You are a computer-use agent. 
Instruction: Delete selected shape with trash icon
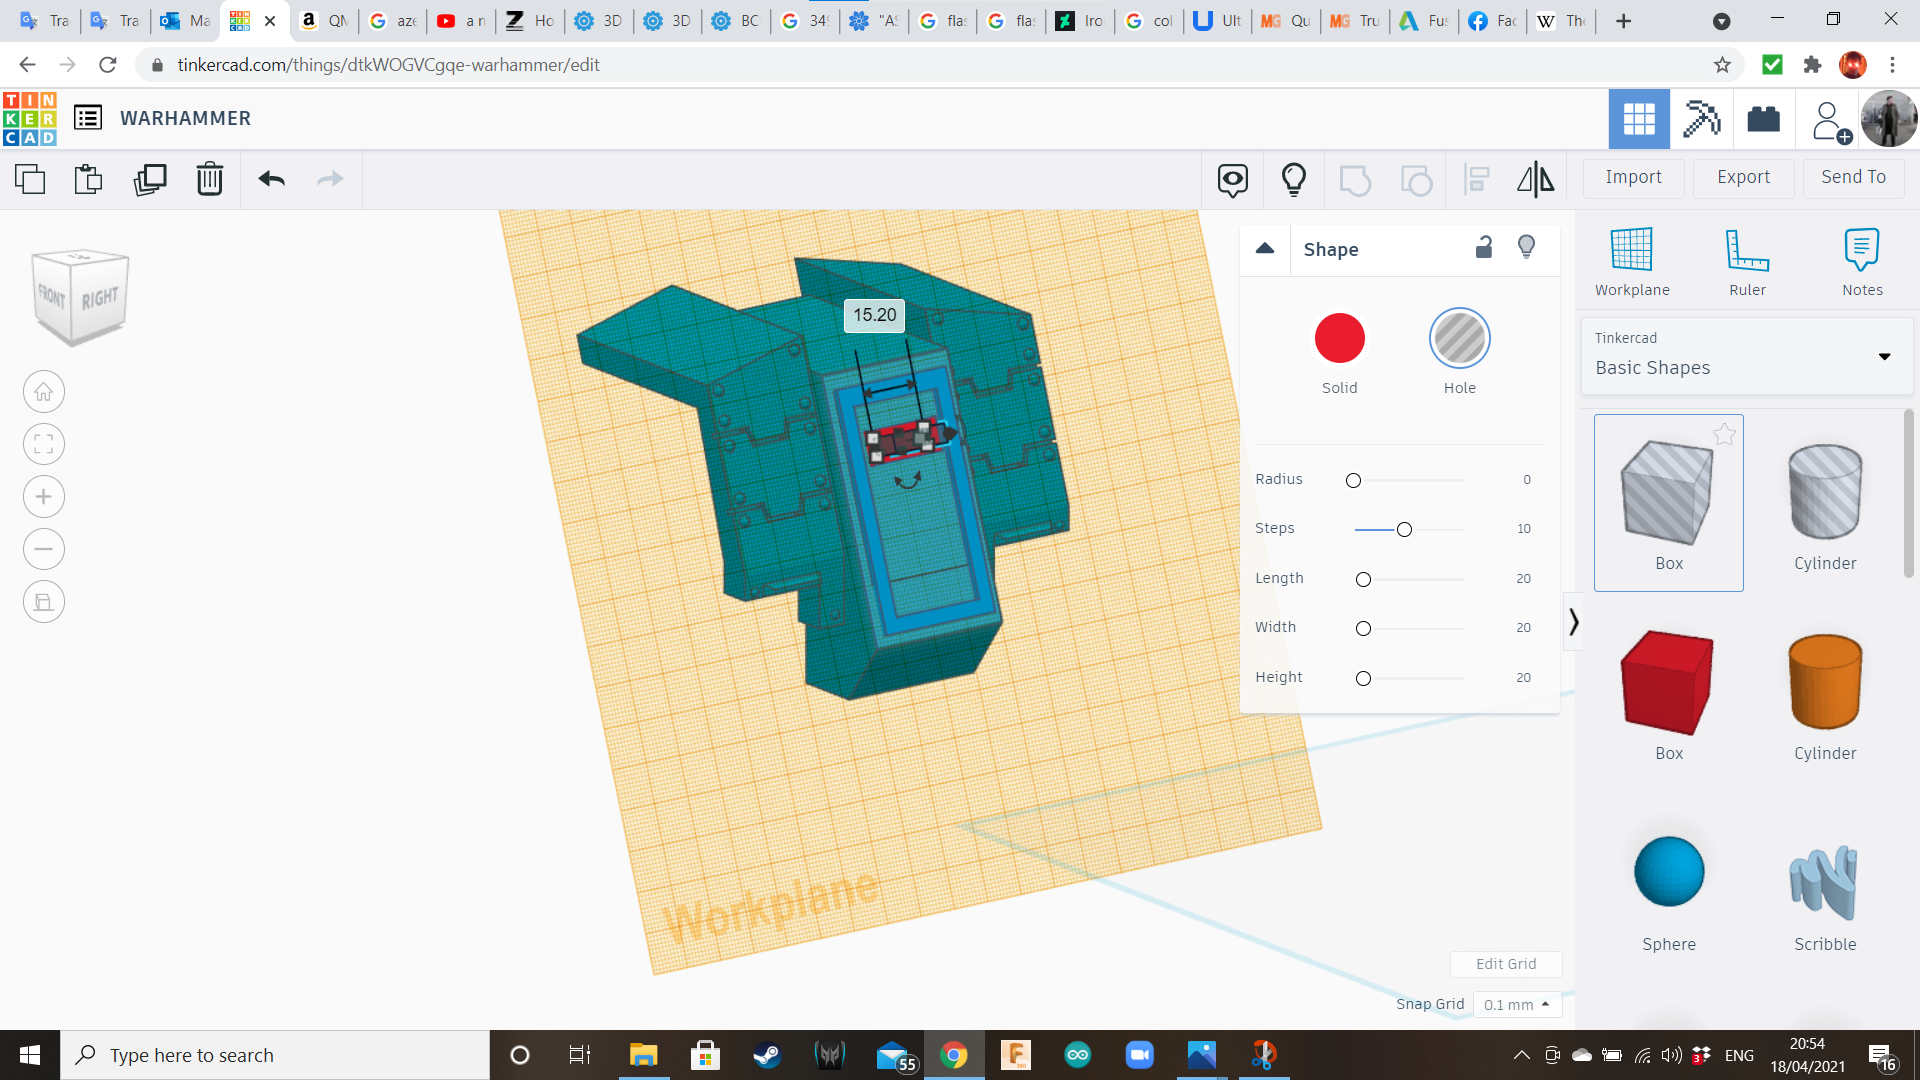pyautogui.click(x=209, y=179)
